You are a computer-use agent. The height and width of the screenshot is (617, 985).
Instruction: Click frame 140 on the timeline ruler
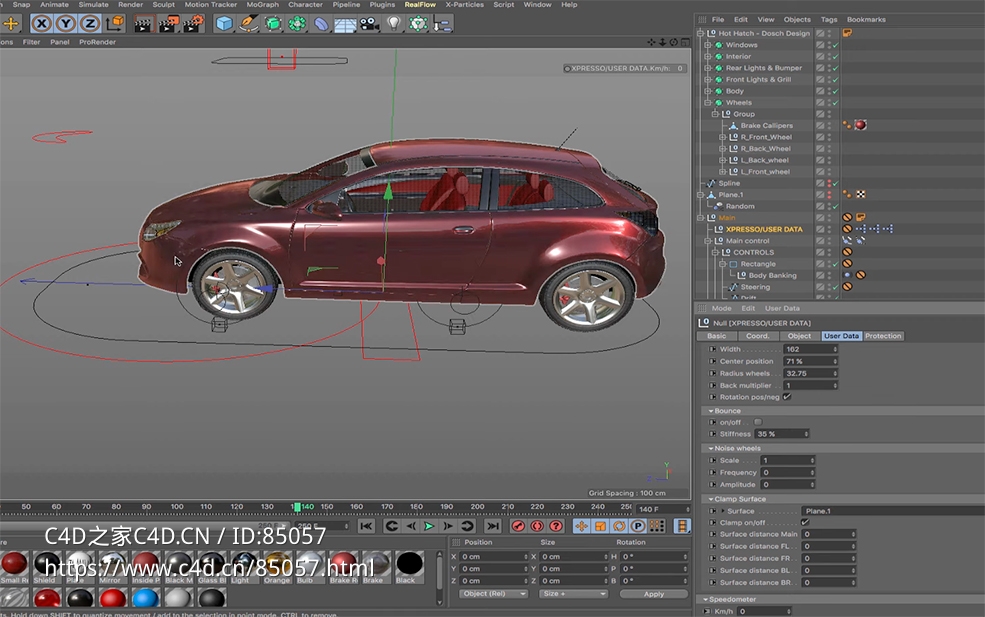coord(298,506)
